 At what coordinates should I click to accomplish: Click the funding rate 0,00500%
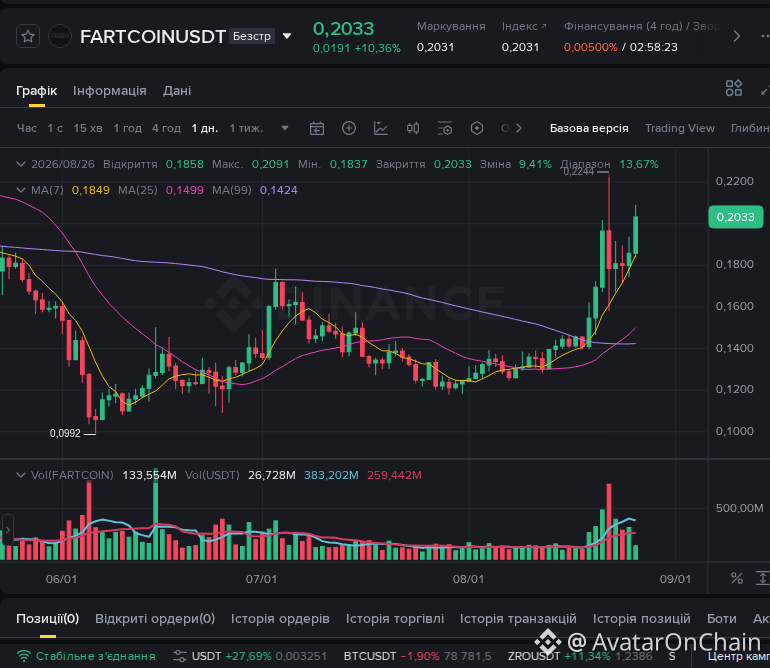(590, 47)
